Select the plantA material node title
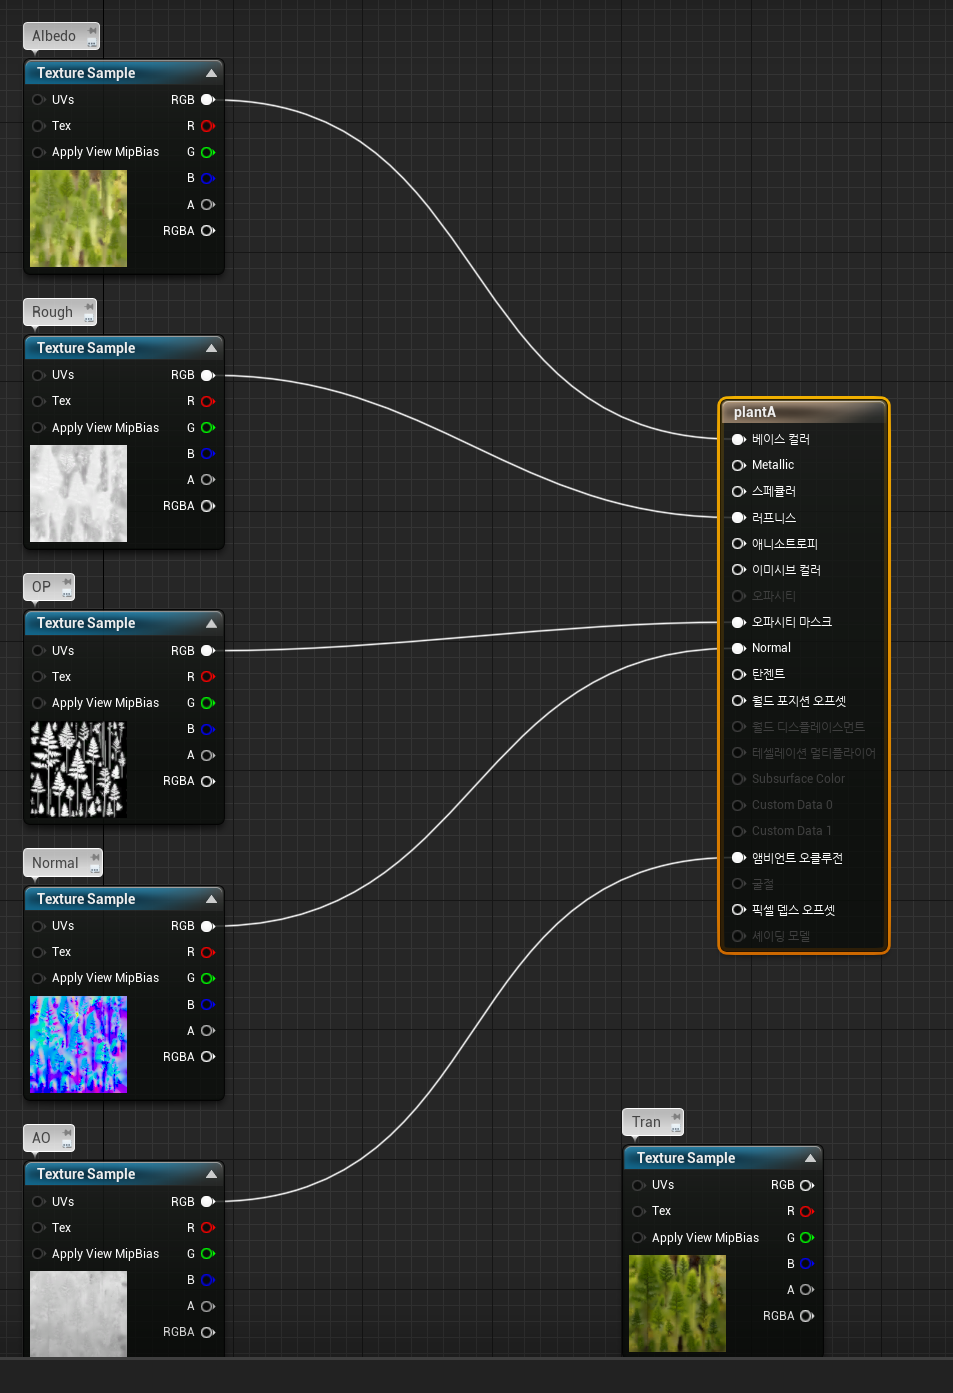The image size is (953, 1393). (755, 412)
